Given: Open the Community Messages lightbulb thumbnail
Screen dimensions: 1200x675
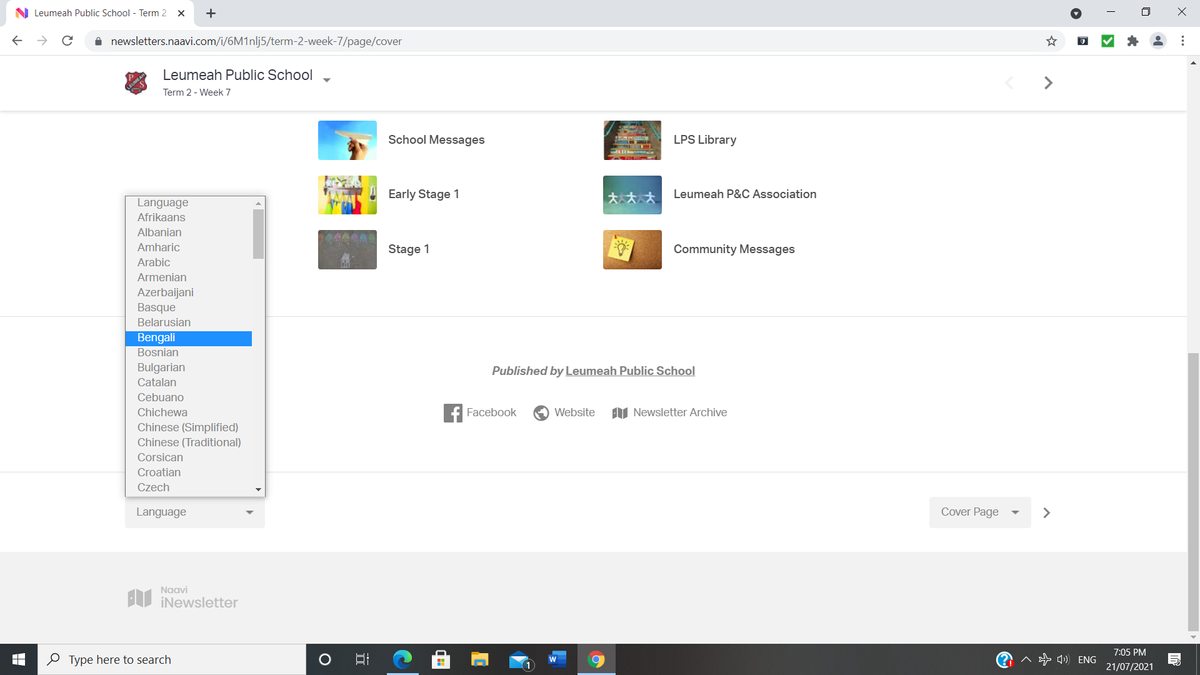Looking at the screenshot, I should [x=632, y=250].
